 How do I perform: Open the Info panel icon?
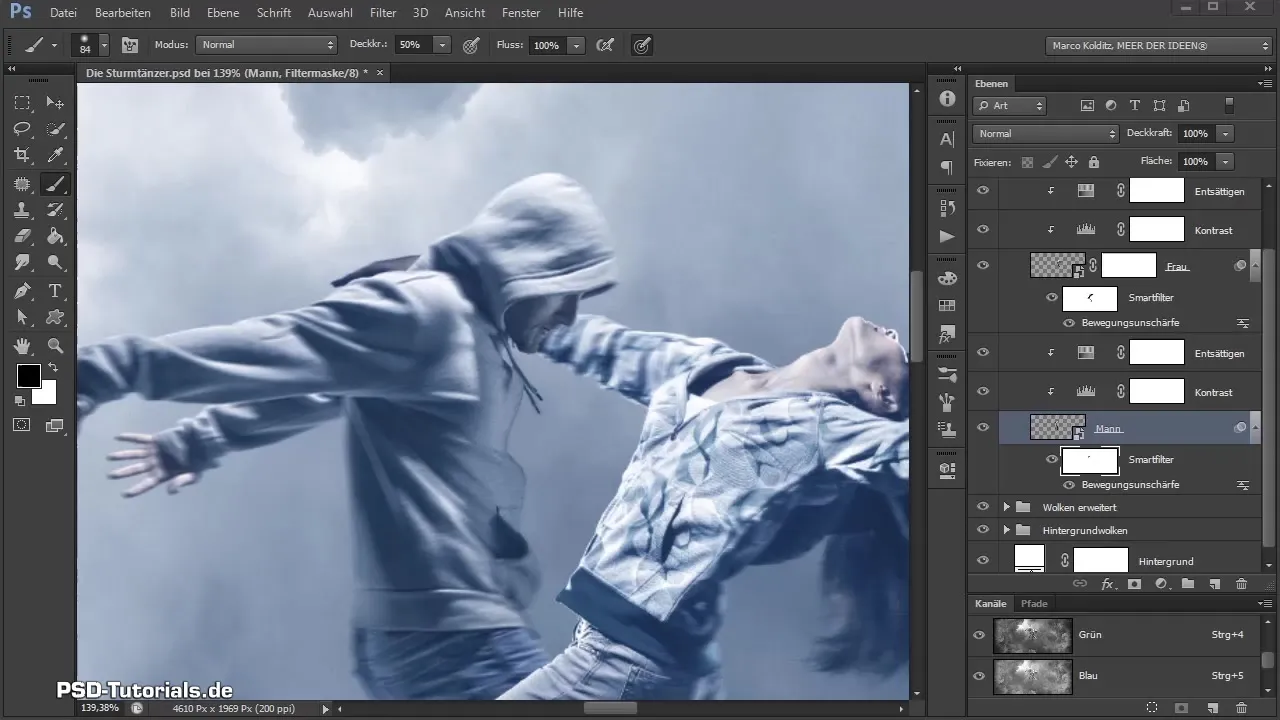coord(947,98)
